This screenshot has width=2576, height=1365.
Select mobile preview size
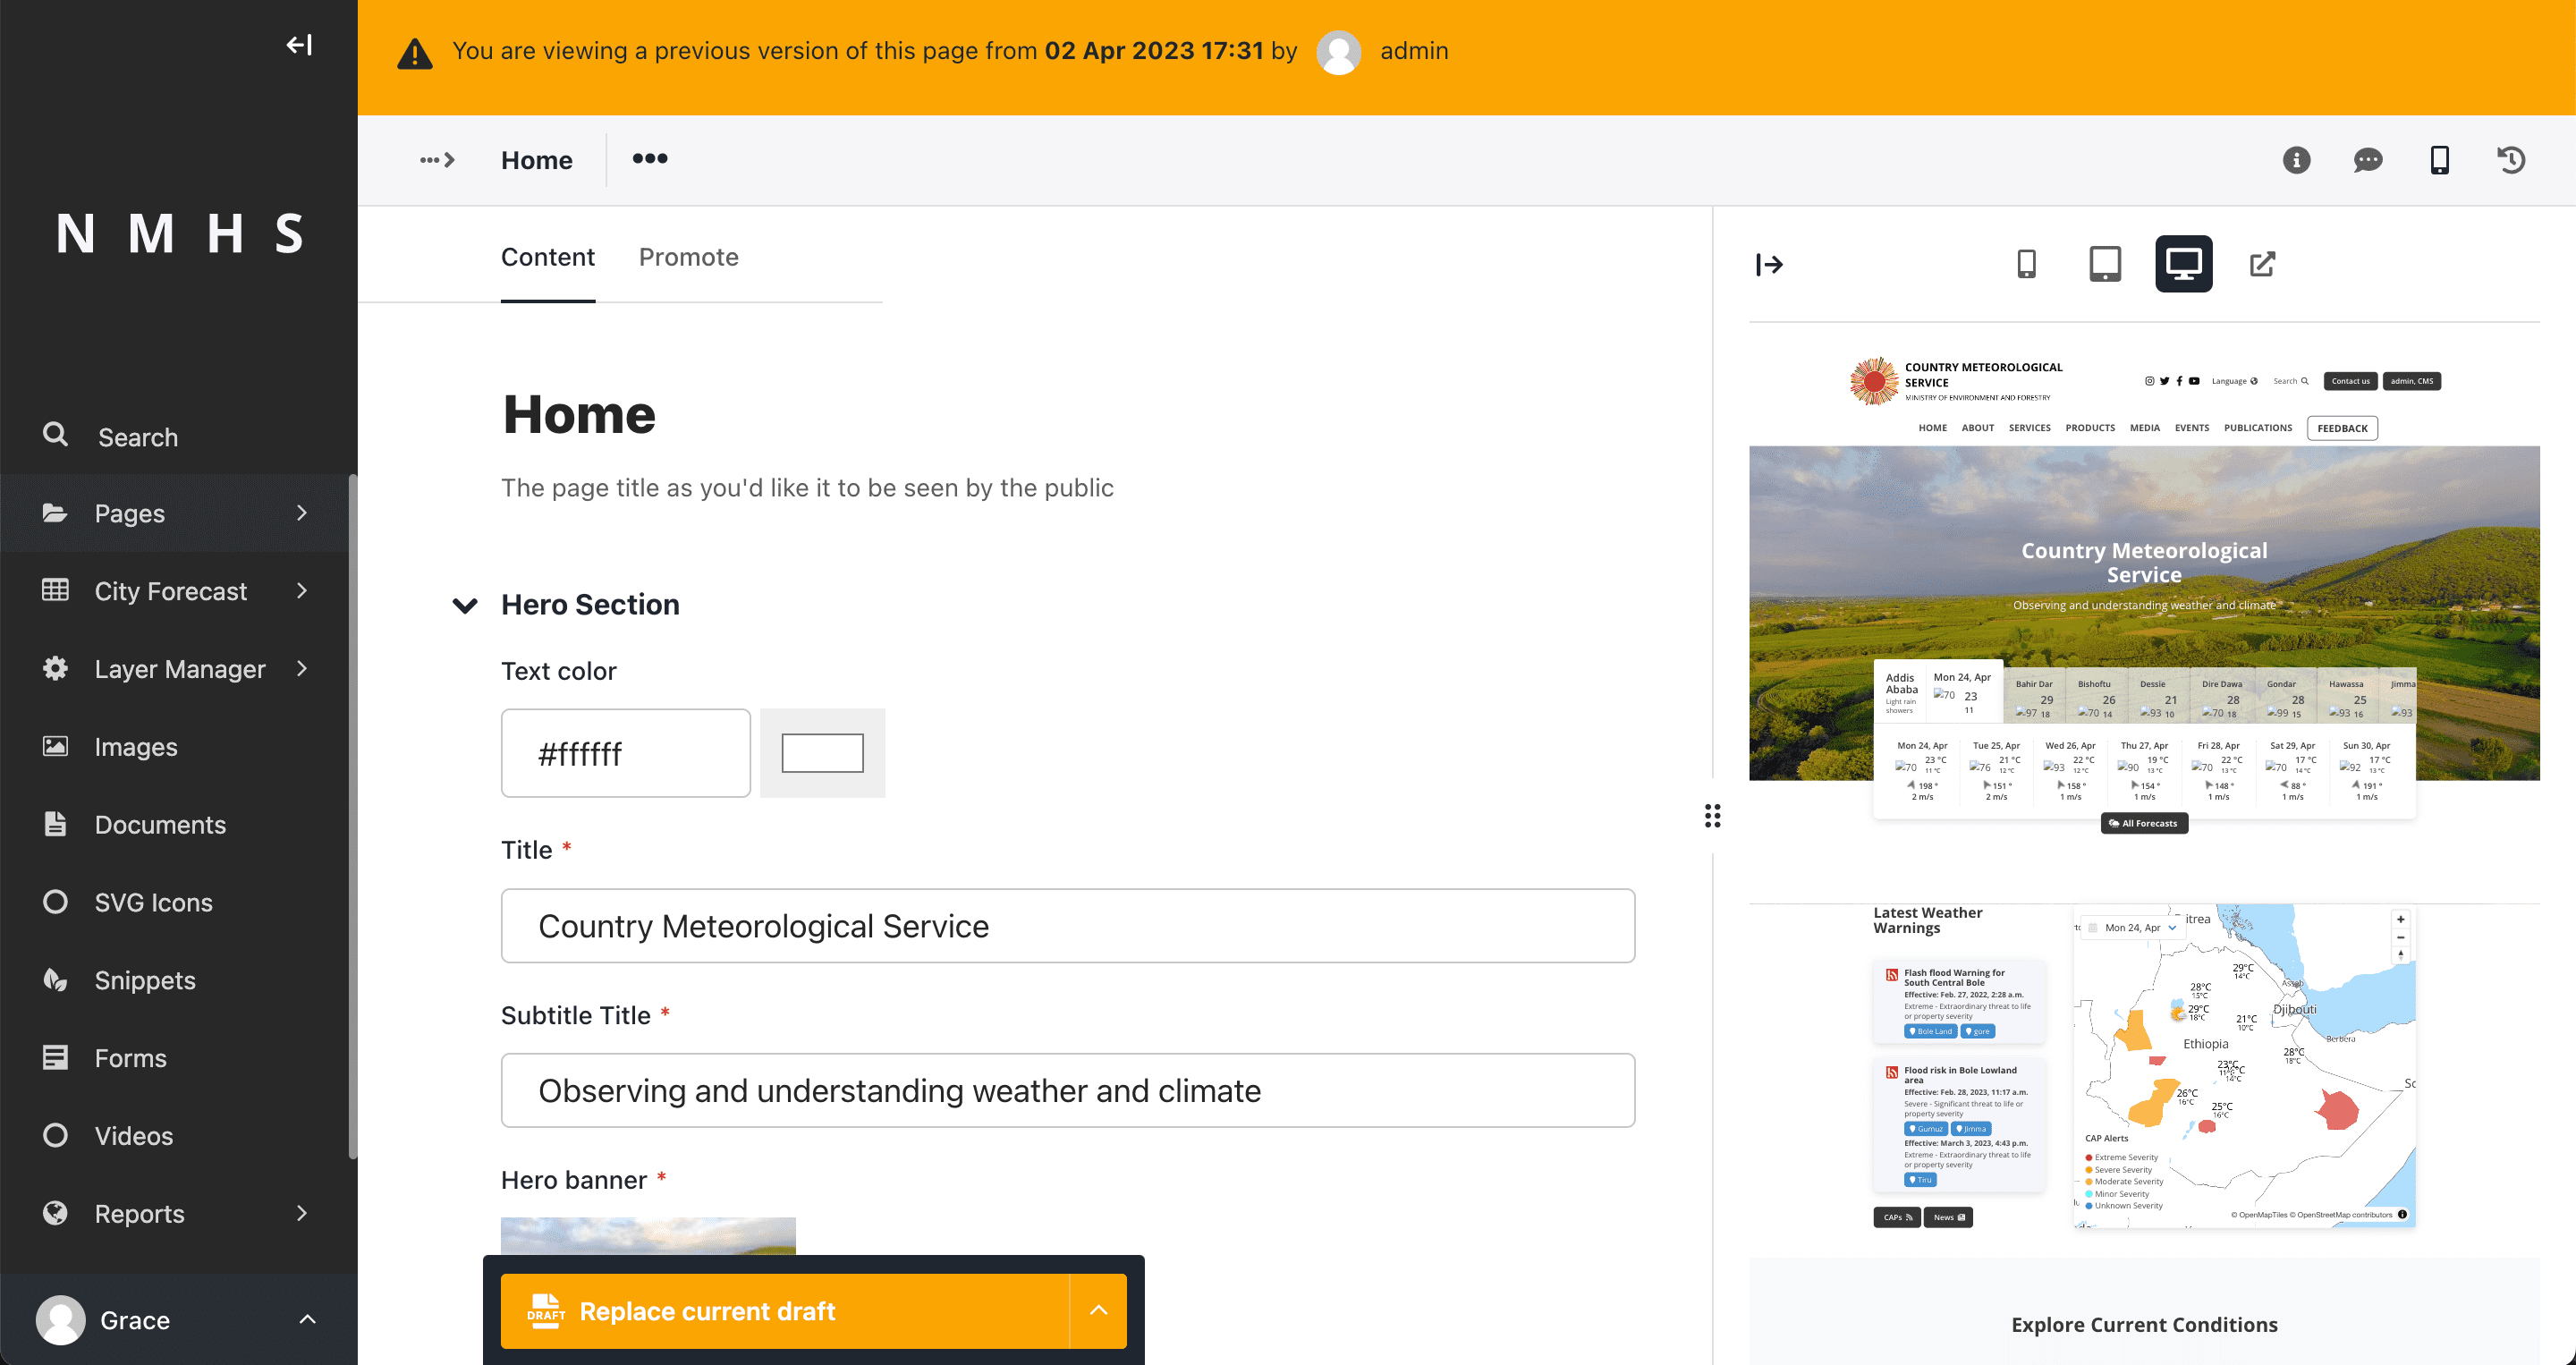[2026, 264]
